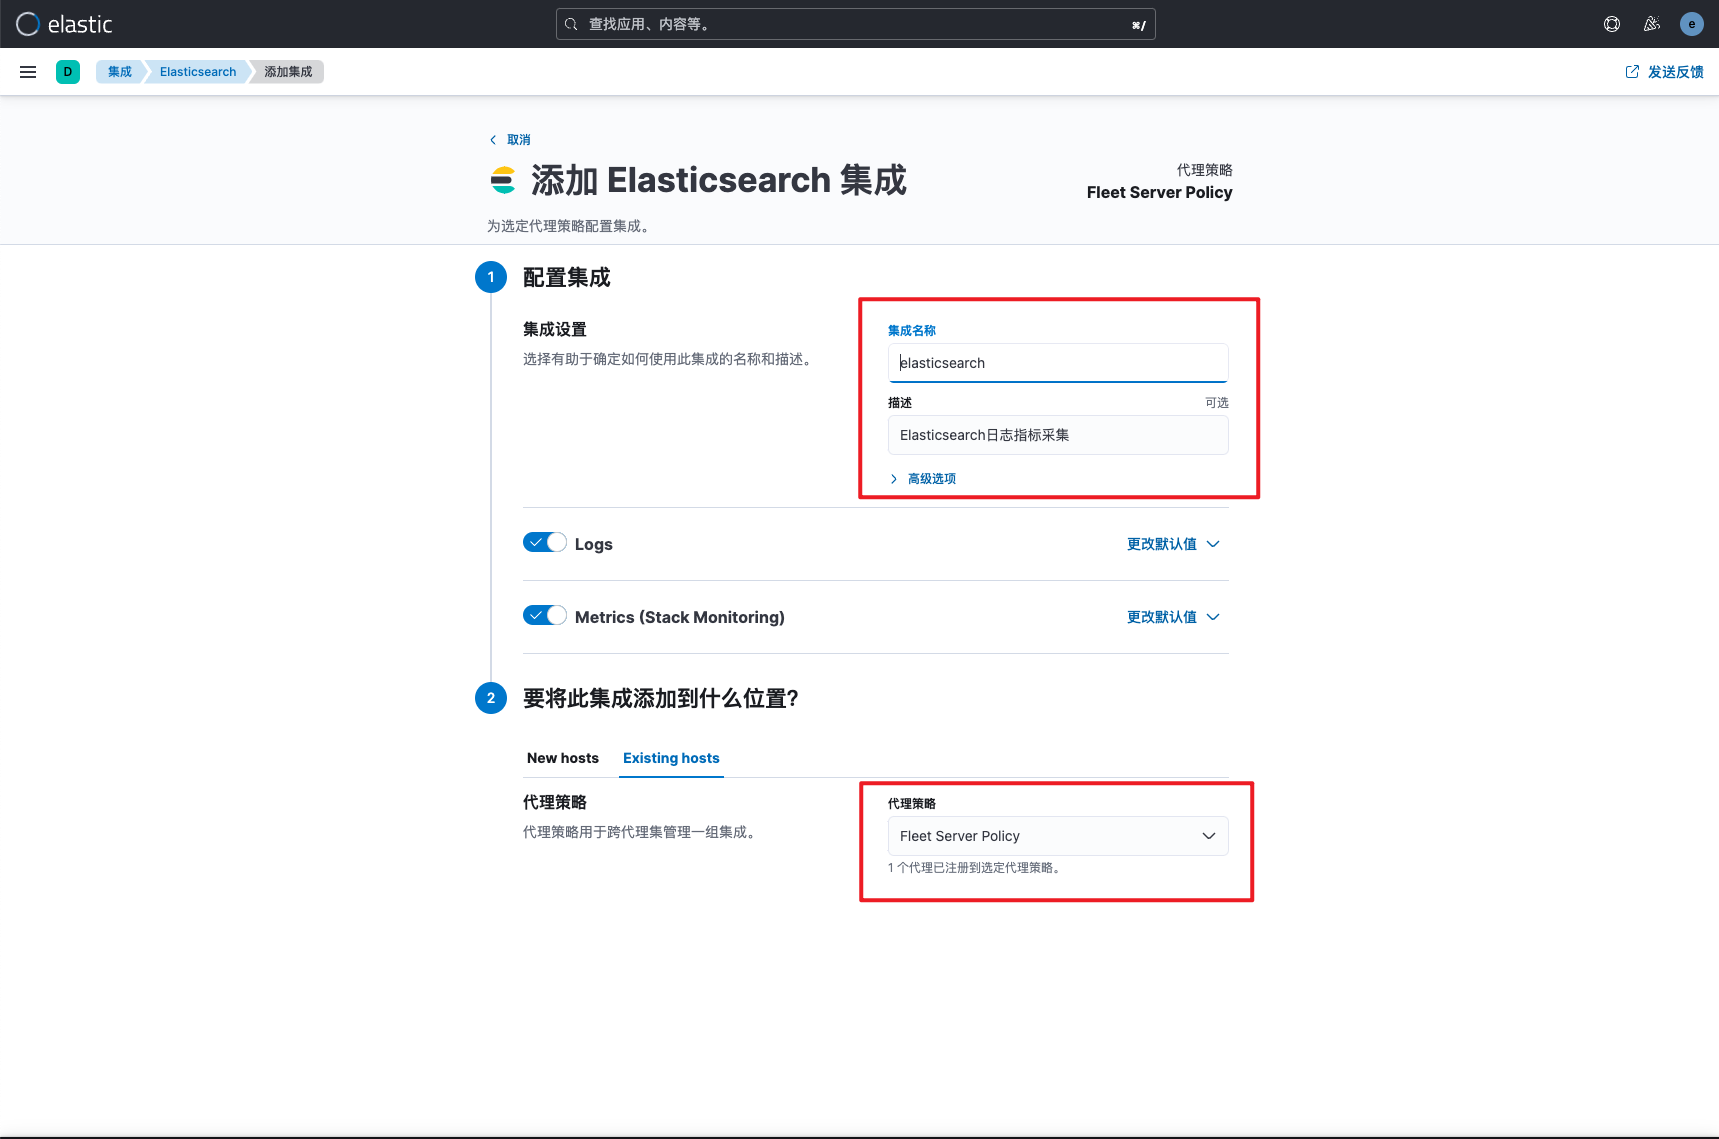
Task: Open the 代理策略 dropdown
Action: 1058,836
